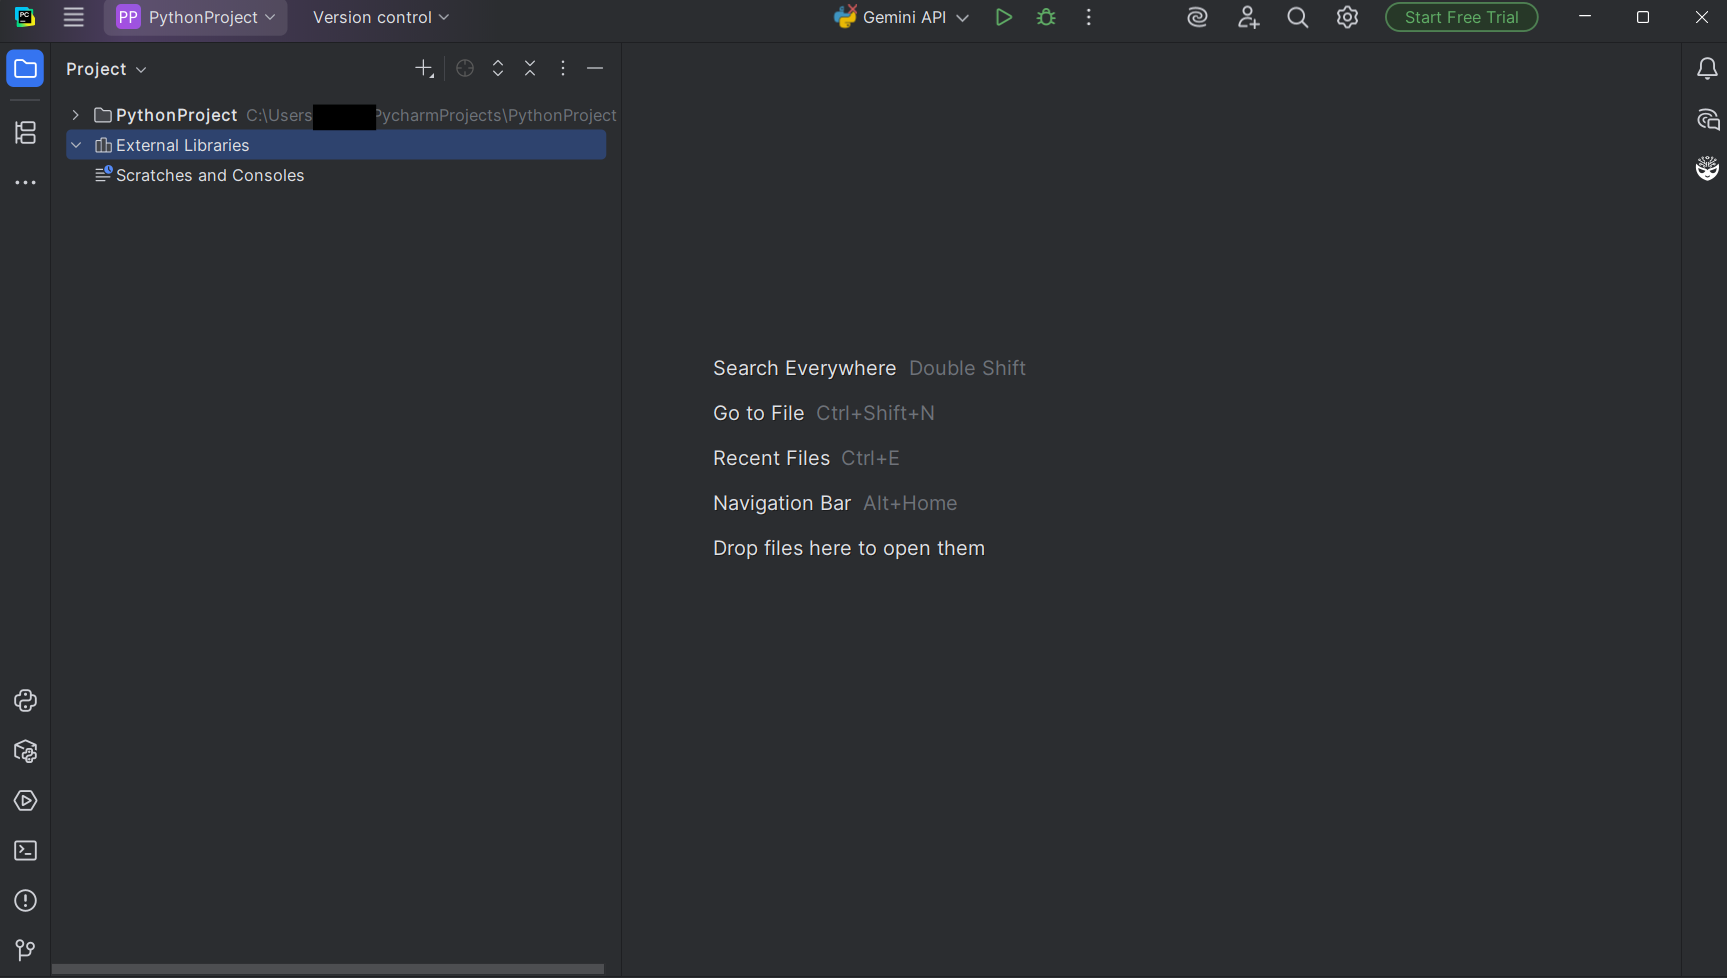
Task: Open Code With Me add-user icon
Action: (x=1248, y=17)
